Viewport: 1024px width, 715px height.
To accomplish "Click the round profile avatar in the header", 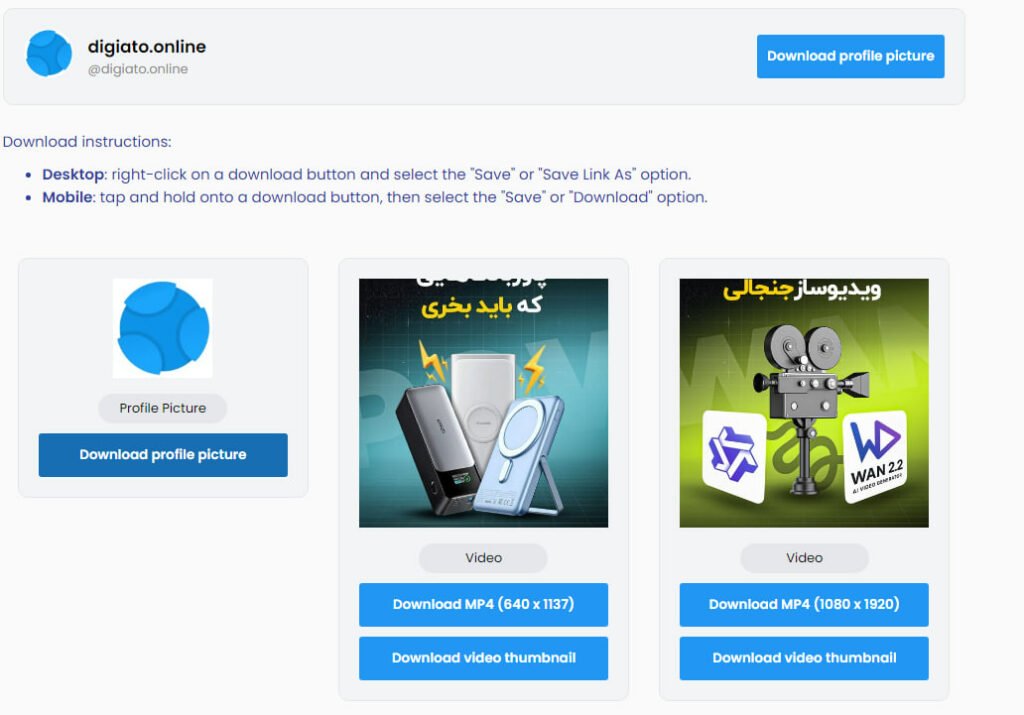I will [49, 54].
